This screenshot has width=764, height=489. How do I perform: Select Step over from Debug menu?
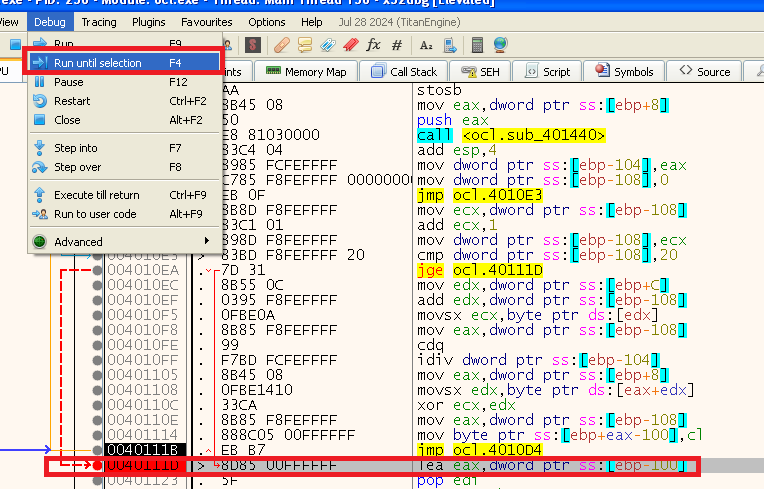(x=77, y=167)
